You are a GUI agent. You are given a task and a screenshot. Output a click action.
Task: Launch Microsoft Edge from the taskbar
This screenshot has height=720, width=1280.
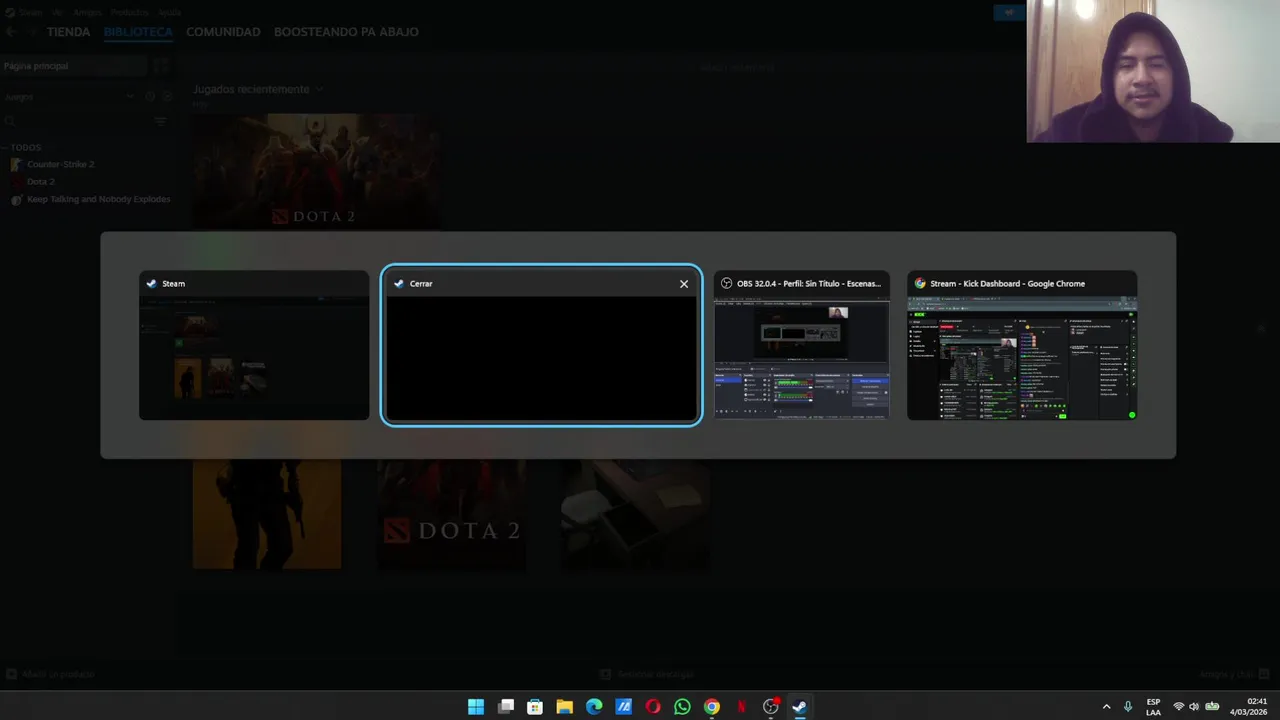tap(594, 707)
